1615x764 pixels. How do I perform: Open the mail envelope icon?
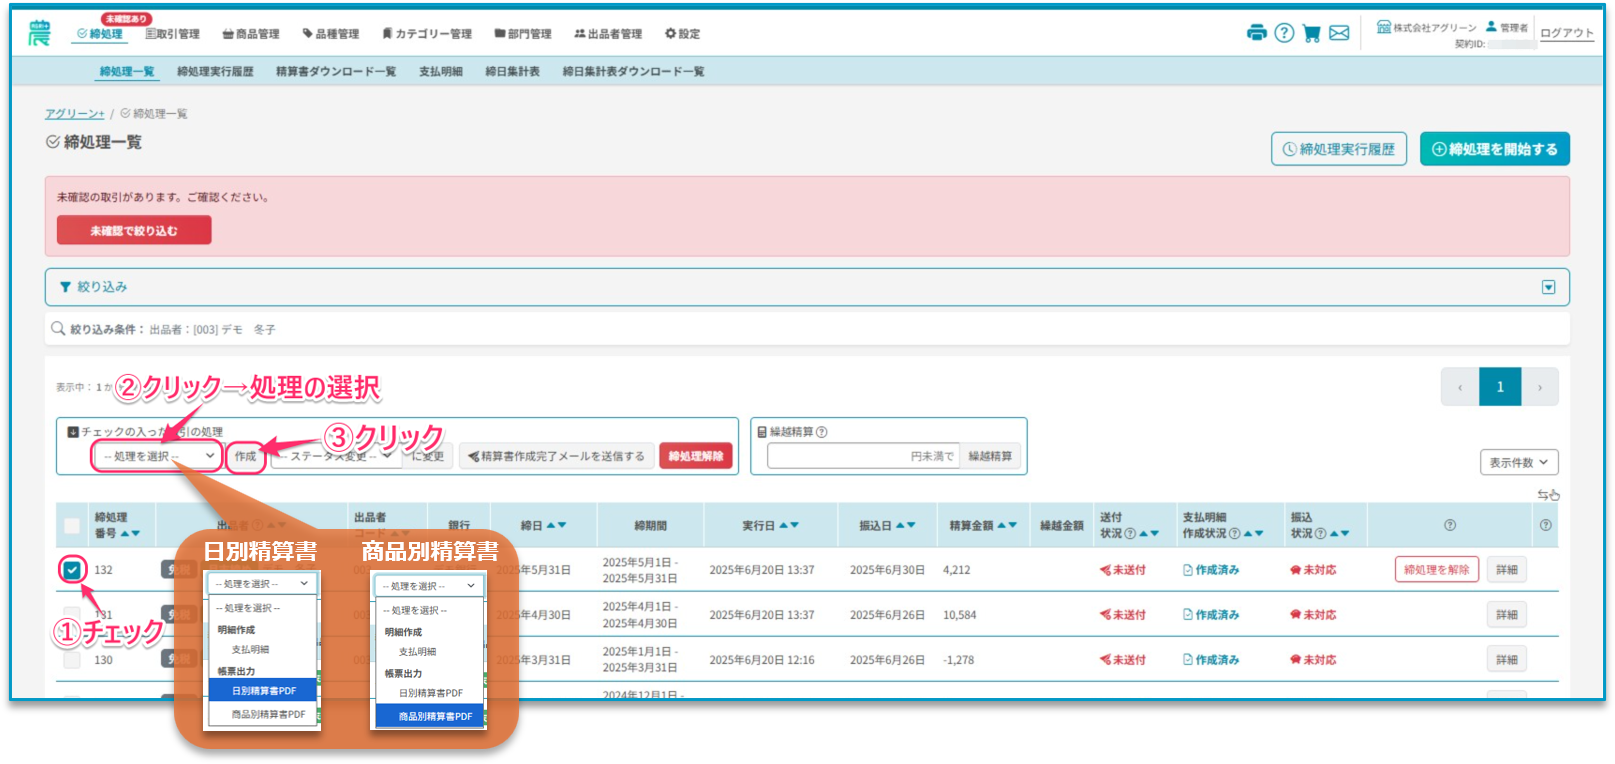[1339, 33]
